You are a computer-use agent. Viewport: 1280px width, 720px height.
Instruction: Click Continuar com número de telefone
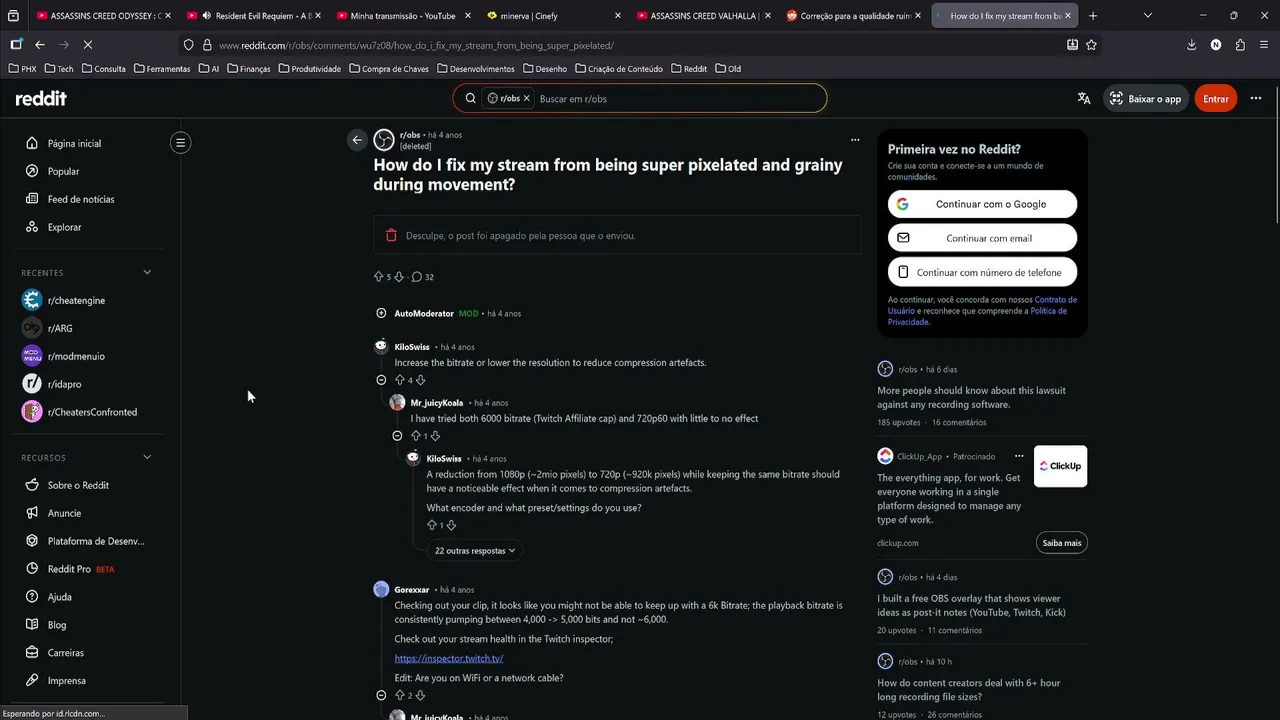(x=982, y=272)
